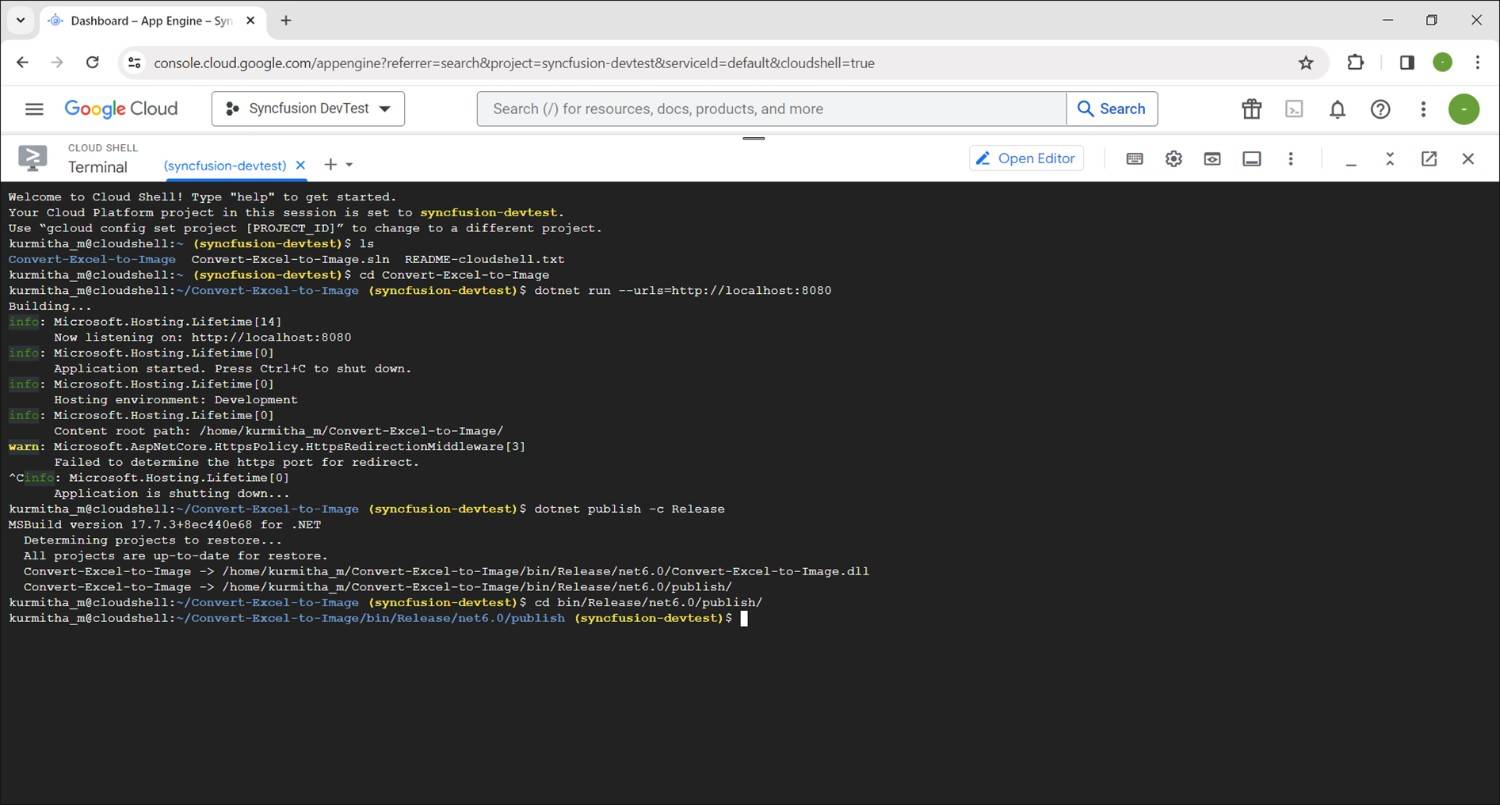Screen dimensions: 1500x805
Task: Click the Convert-Excel-to-Image directory name in ls output
Action: [92, 259]
